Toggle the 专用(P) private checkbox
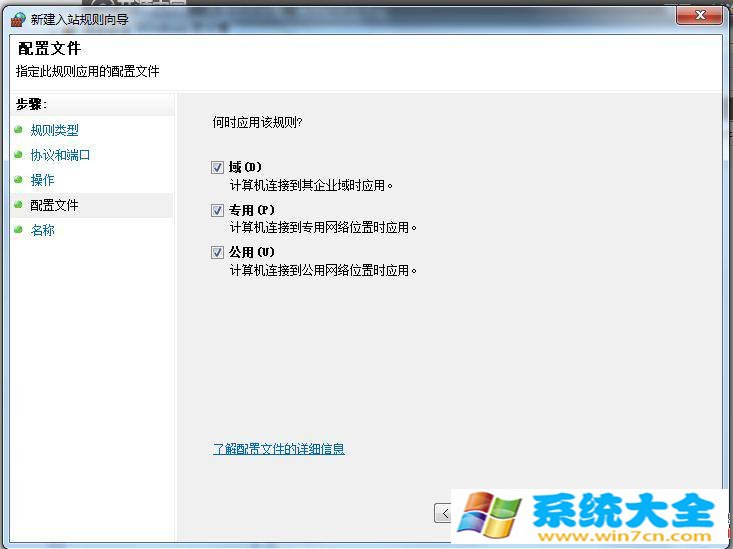 pyautogui.click(x=217, y=210)
